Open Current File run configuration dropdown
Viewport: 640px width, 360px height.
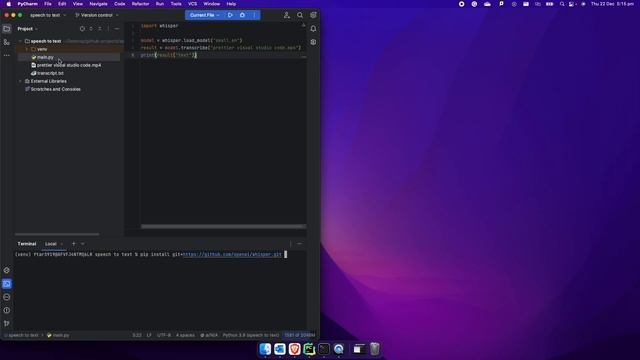[x=204, y=15]
